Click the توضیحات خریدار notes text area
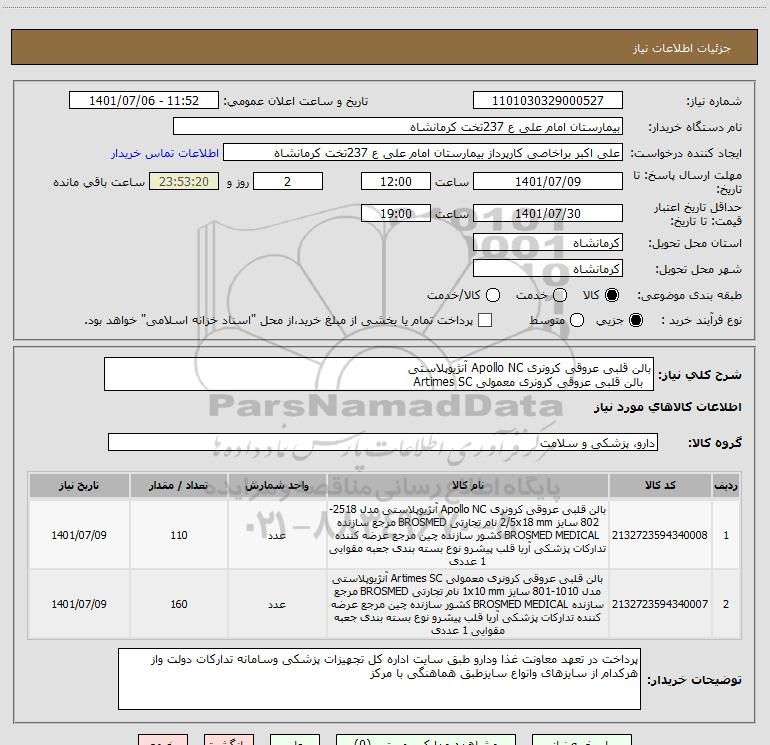 [x=379, y=679]
